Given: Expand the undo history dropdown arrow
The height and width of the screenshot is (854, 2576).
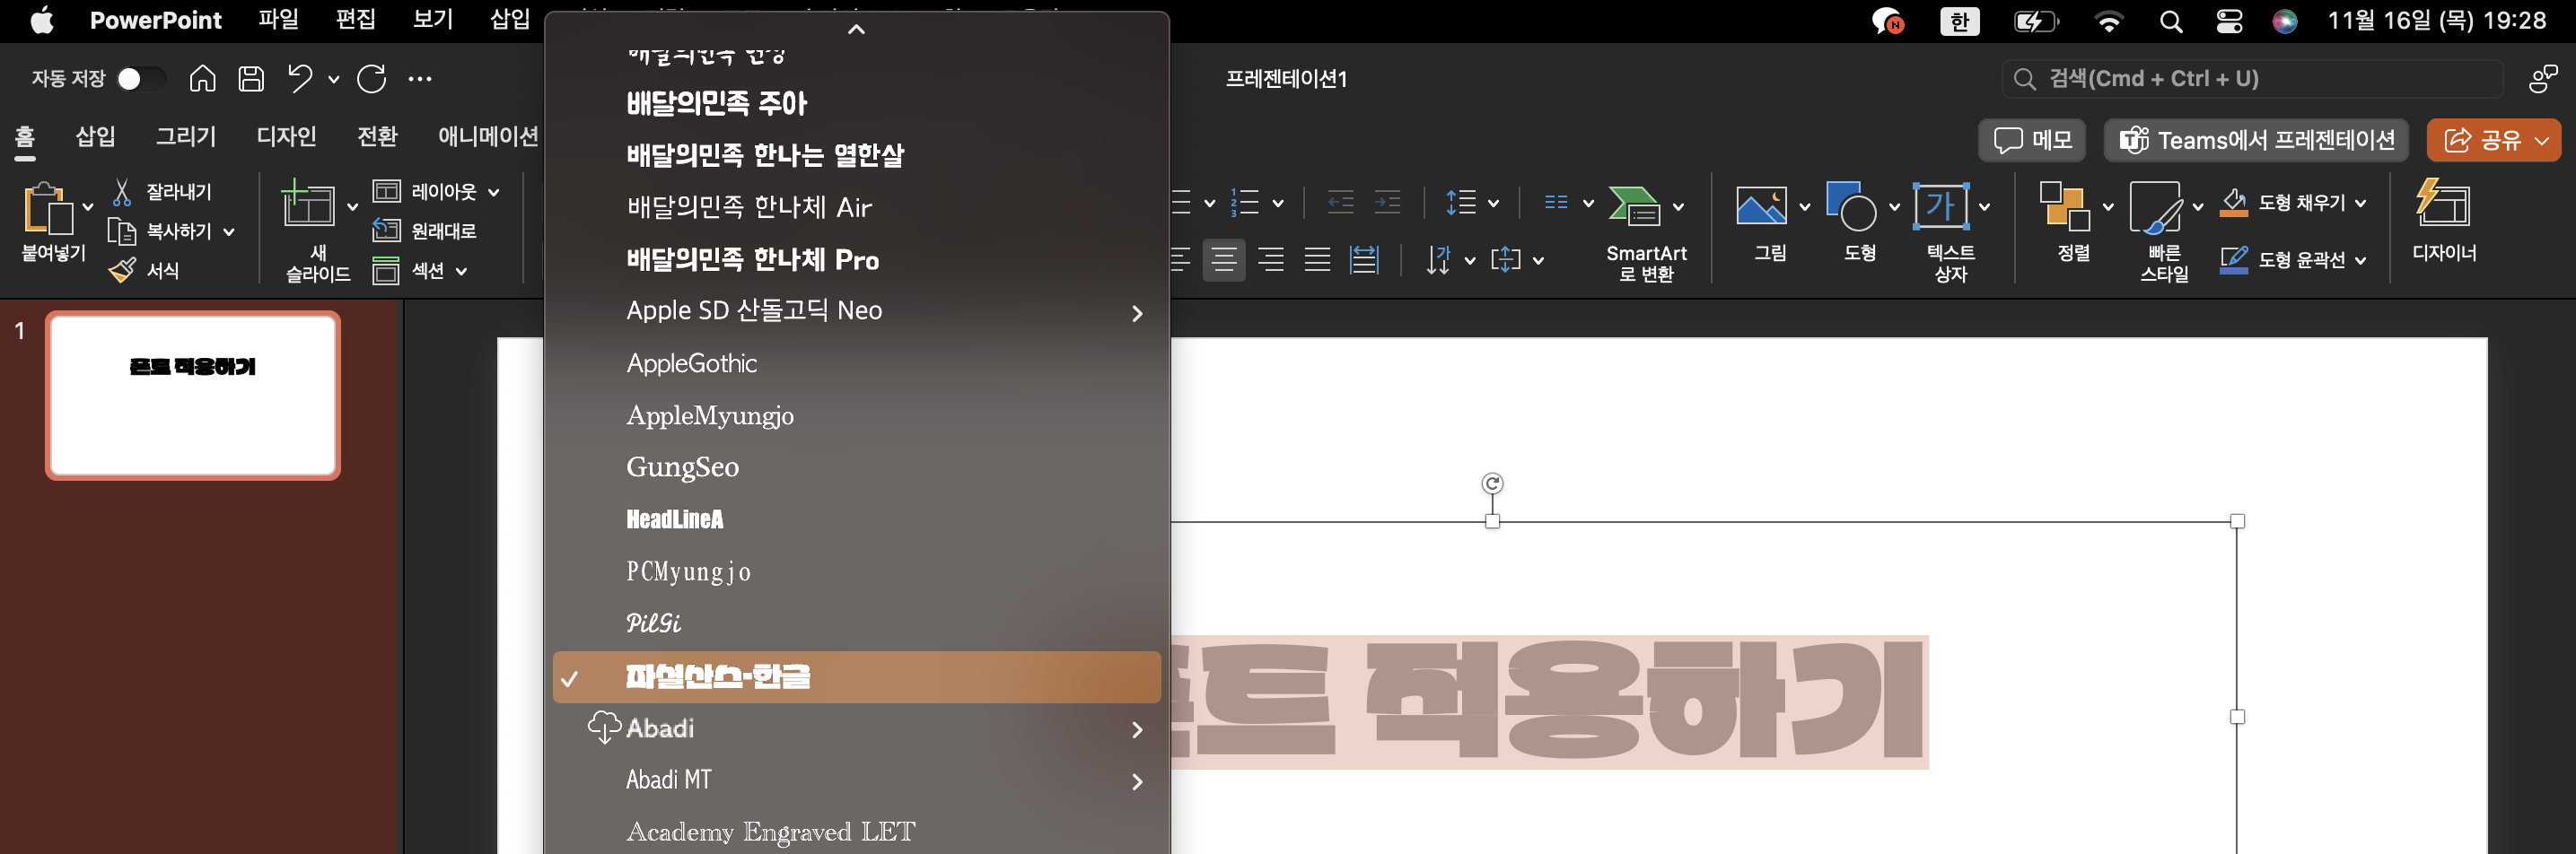Looking at the screenshot, I should click(x=333, y=79).
